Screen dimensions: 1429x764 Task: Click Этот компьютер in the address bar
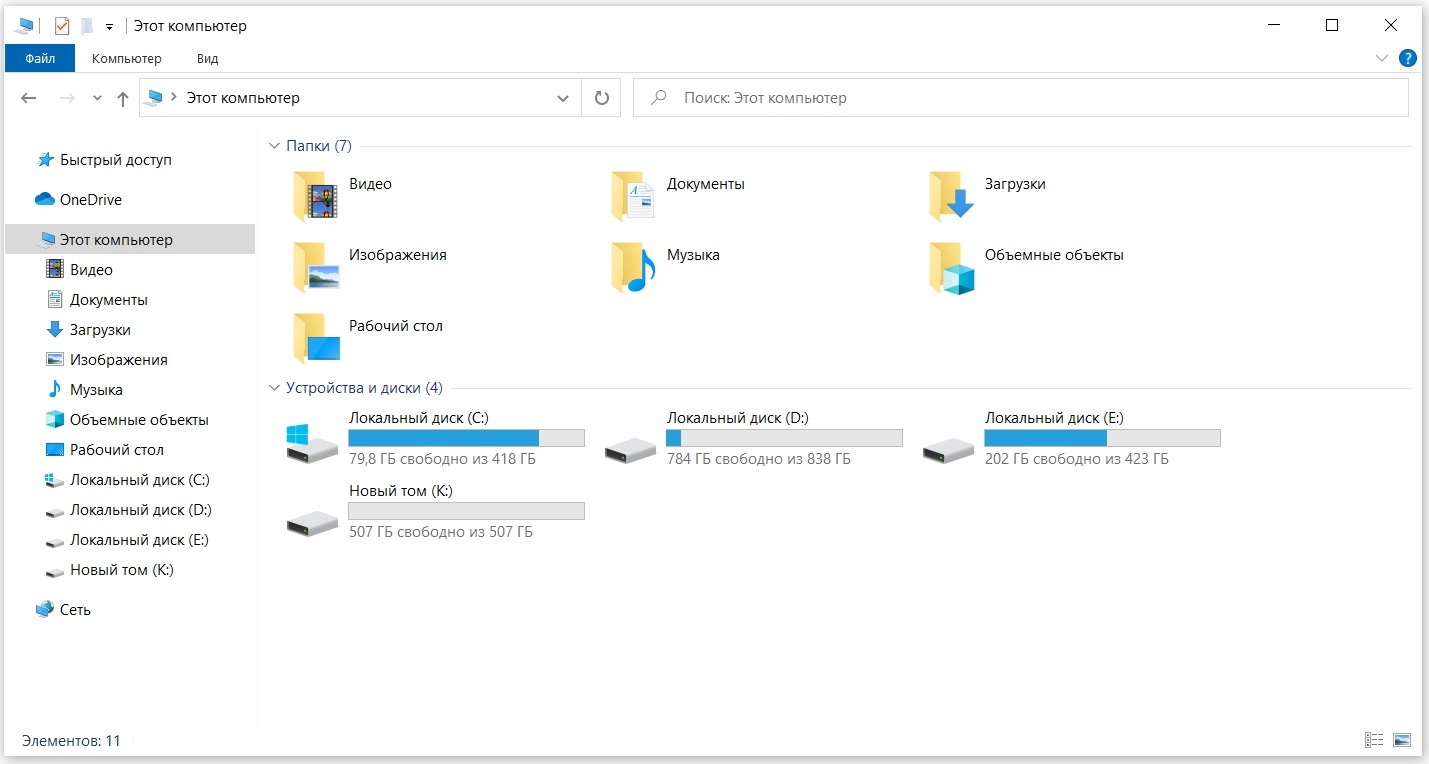243,98
